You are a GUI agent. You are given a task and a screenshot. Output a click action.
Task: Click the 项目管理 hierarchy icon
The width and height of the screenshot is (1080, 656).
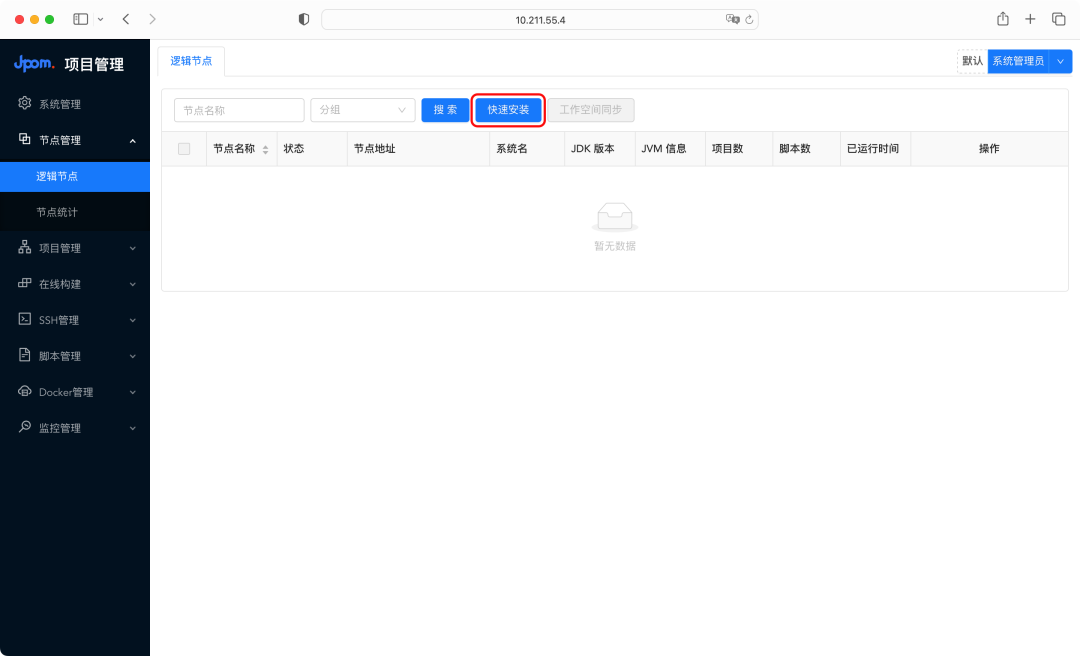tap(25, 247)
